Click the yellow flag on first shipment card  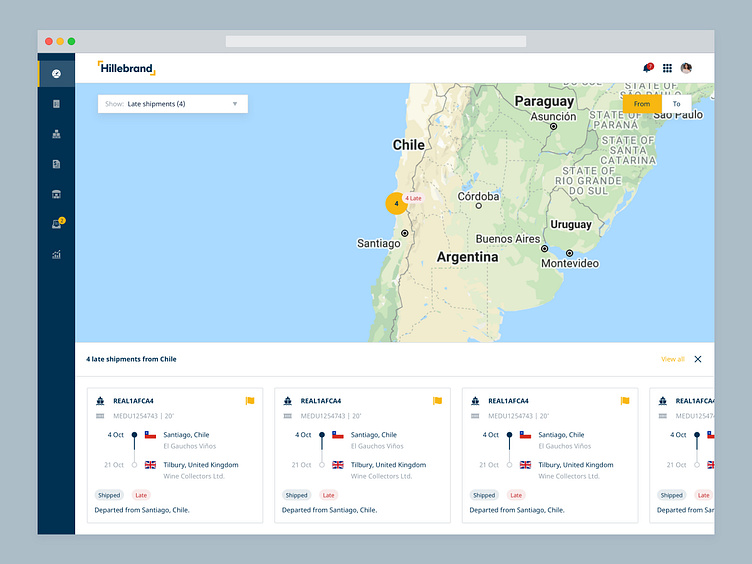250,401
